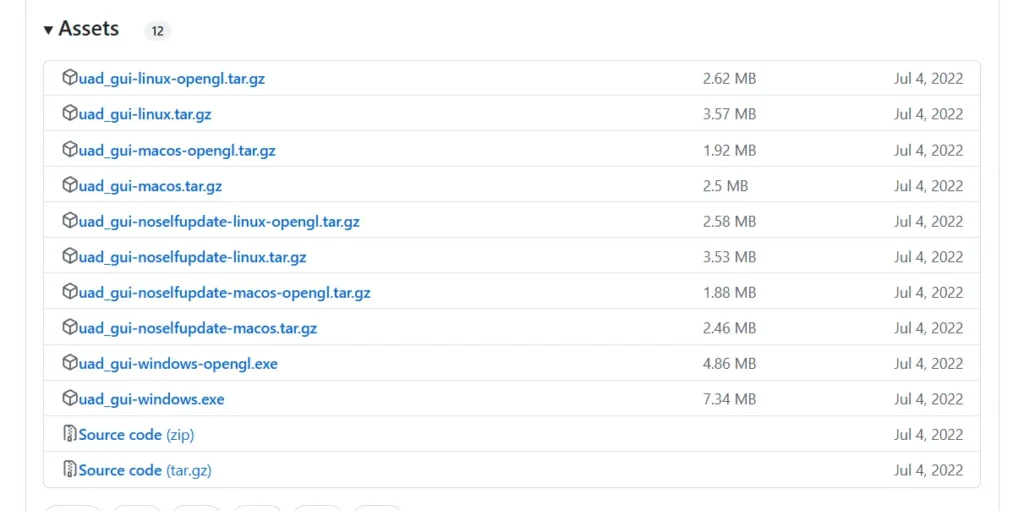Click package icon beside uad_gui-noselfupdate-macos.tar.gz
The height and width of the screenshot is (511, 1024).
pyautogui.click(x=69, y=327)
